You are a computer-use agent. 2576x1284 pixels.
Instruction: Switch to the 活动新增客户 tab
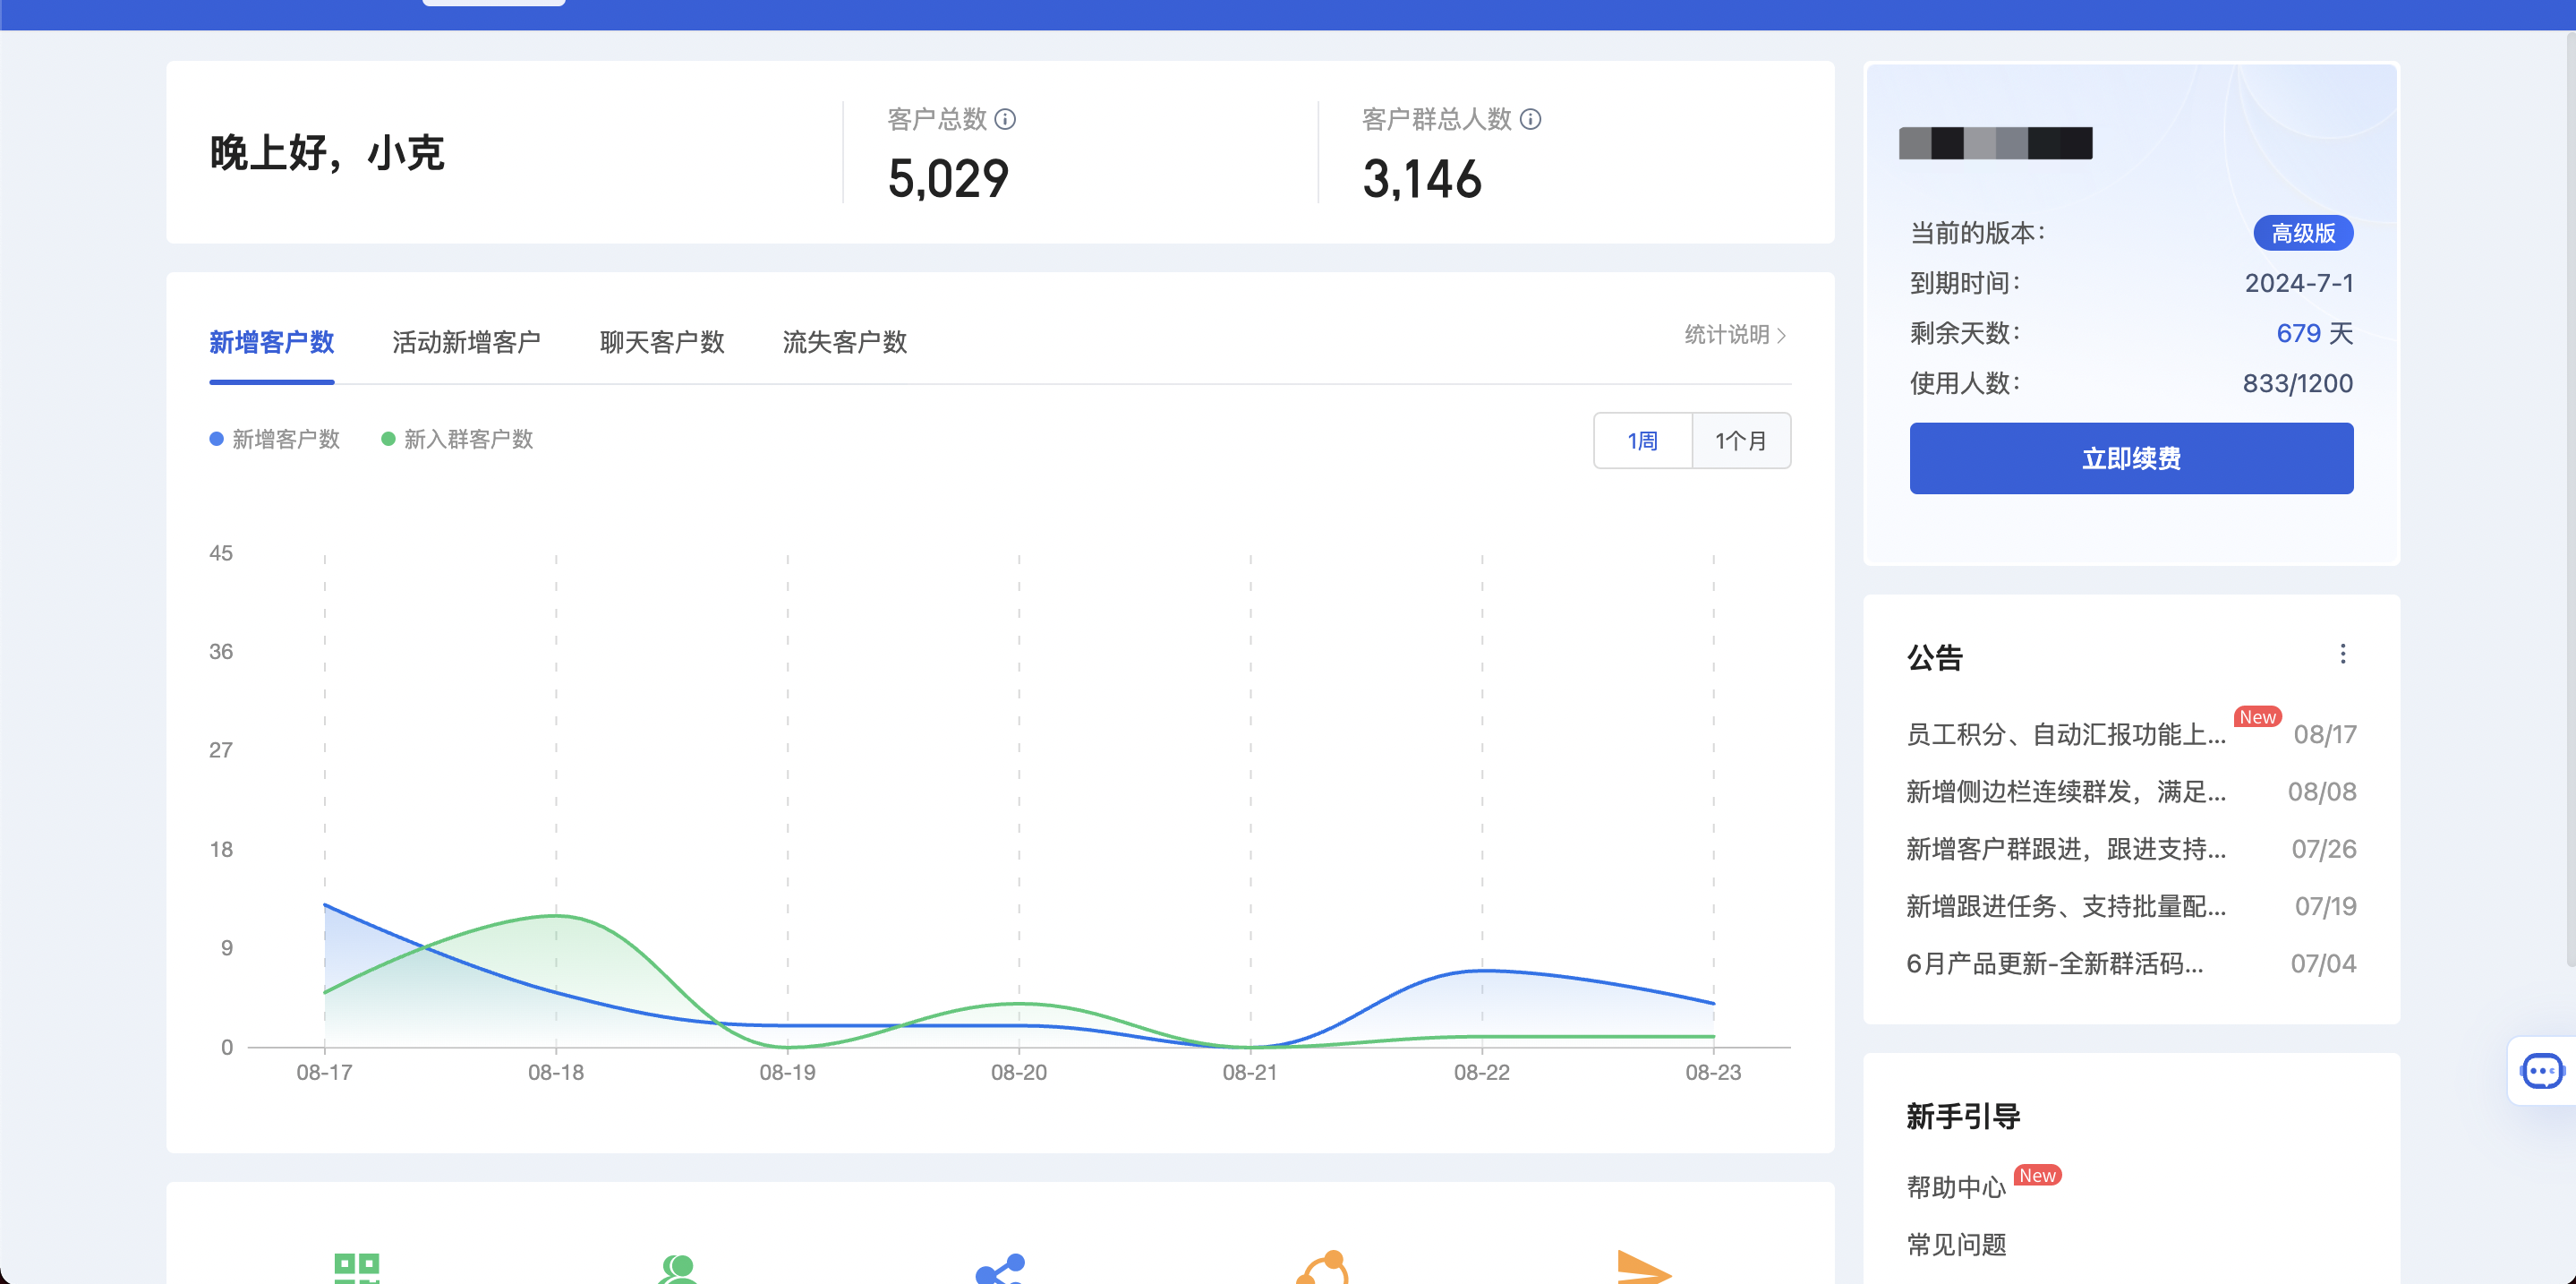click(466, 342)
